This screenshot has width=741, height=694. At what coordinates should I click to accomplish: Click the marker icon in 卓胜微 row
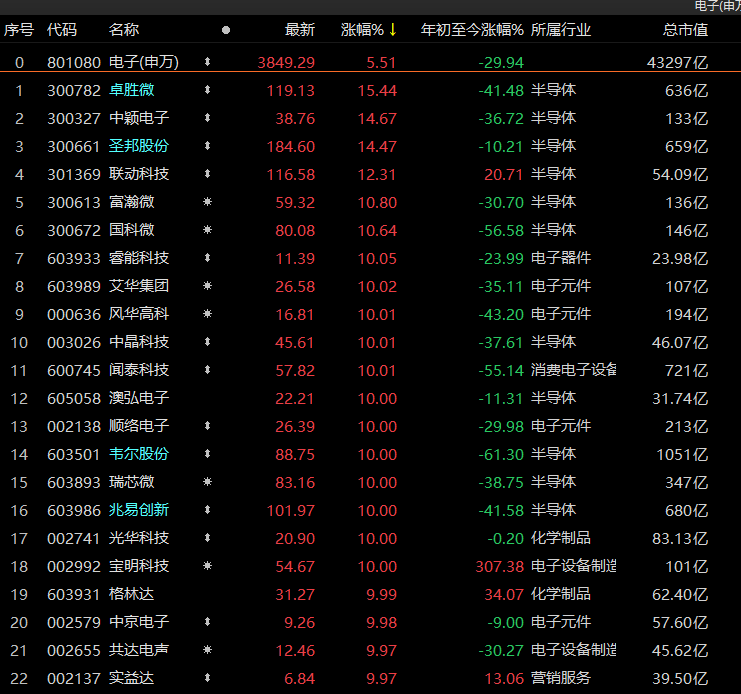pyautogui.click(x=207, y=90)
